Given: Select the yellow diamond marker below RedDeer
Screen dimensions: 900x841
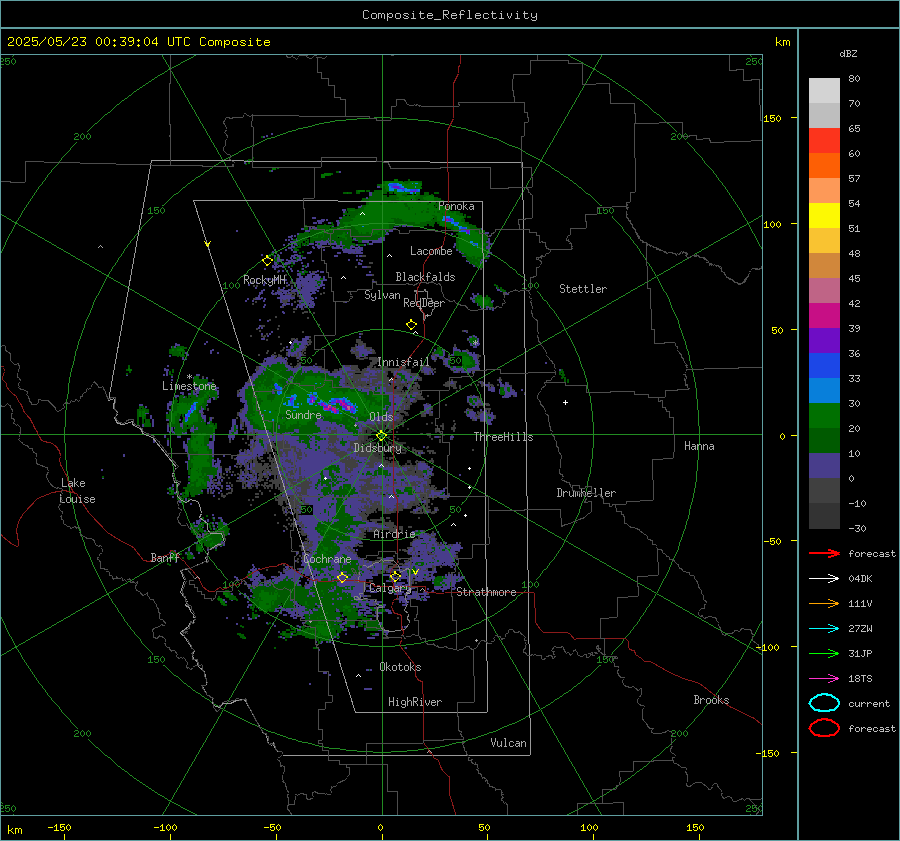Looking at the screenshot, I should 411,325.
